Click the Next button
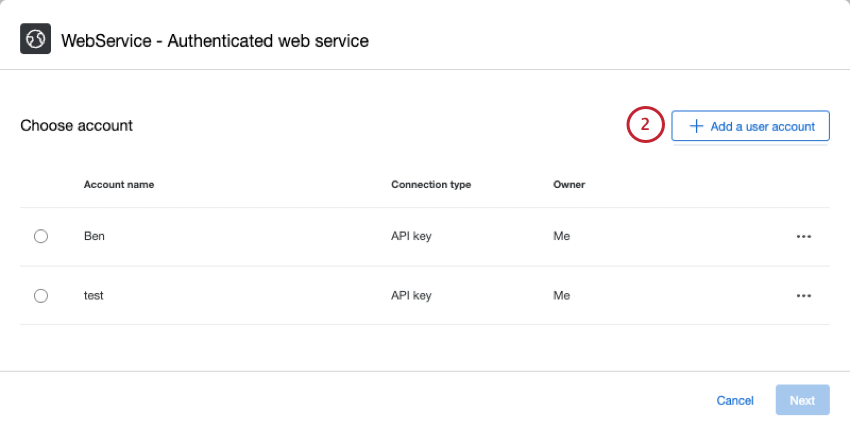Viewport: 850px width, 428px height. coord(802,400)
